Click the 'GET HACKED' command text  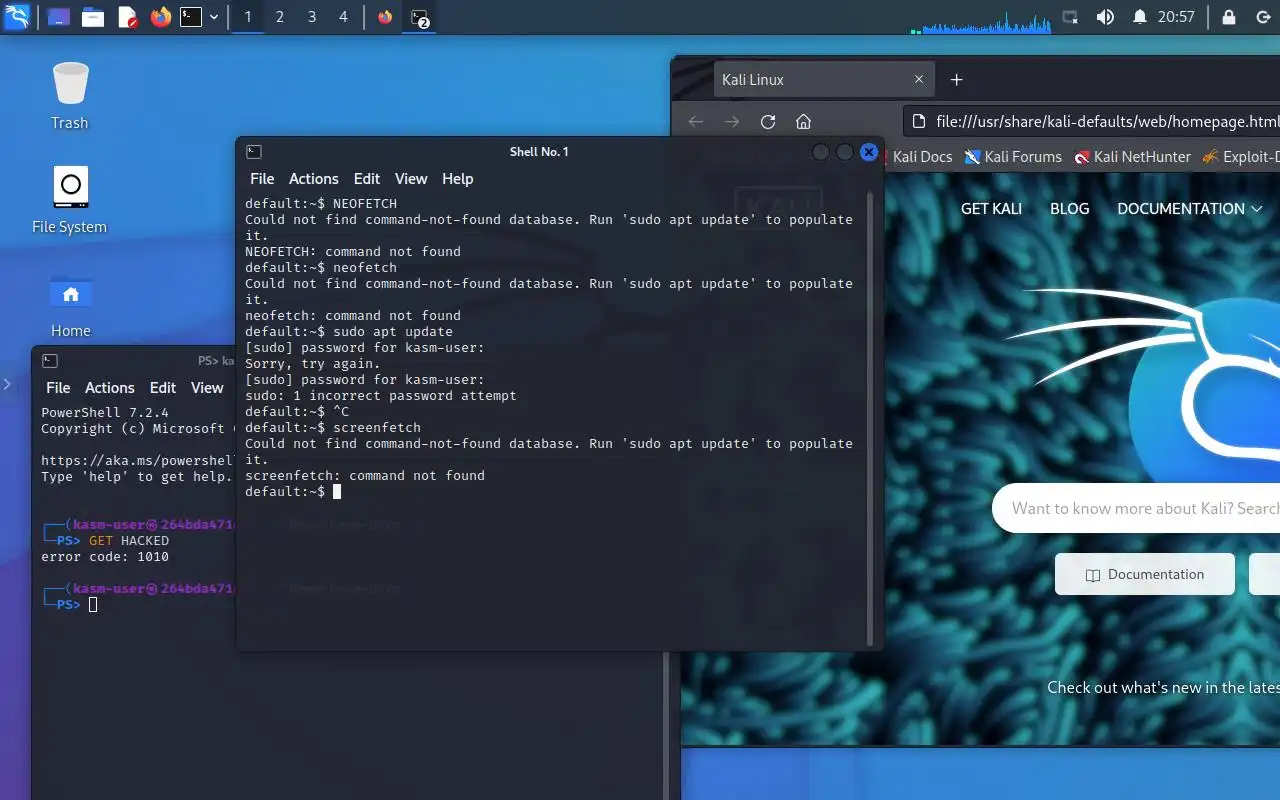129,541
